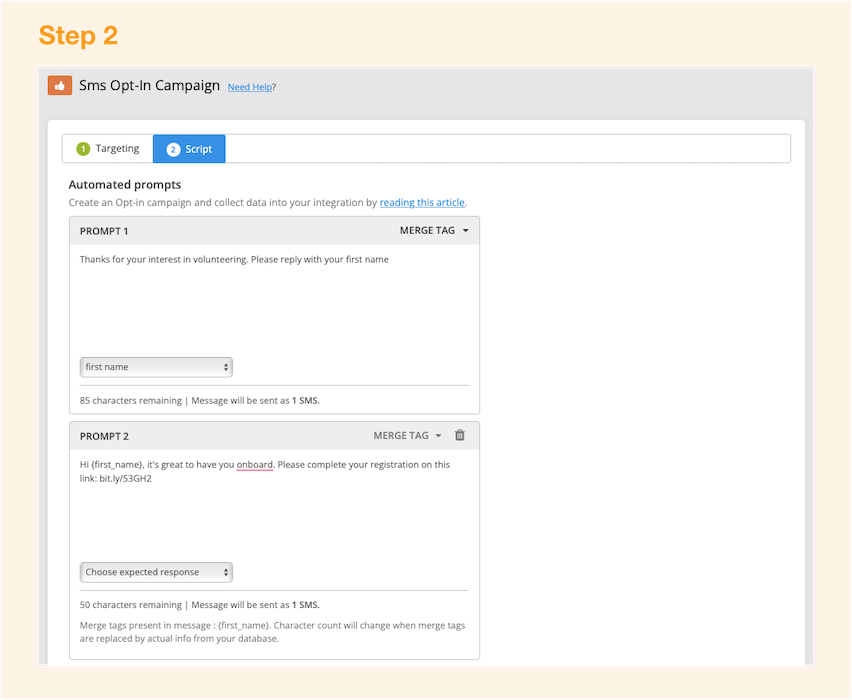The height and width of the screenshot is (700, 852).
Task: Click the step 2 circle in Script tab
Action: click(173, 149)
